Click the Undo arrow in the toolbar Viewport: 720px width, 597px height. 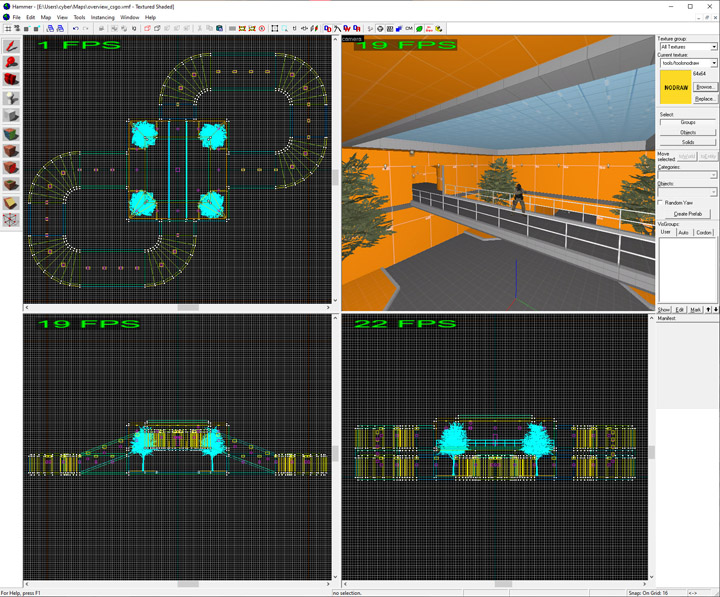76,28
